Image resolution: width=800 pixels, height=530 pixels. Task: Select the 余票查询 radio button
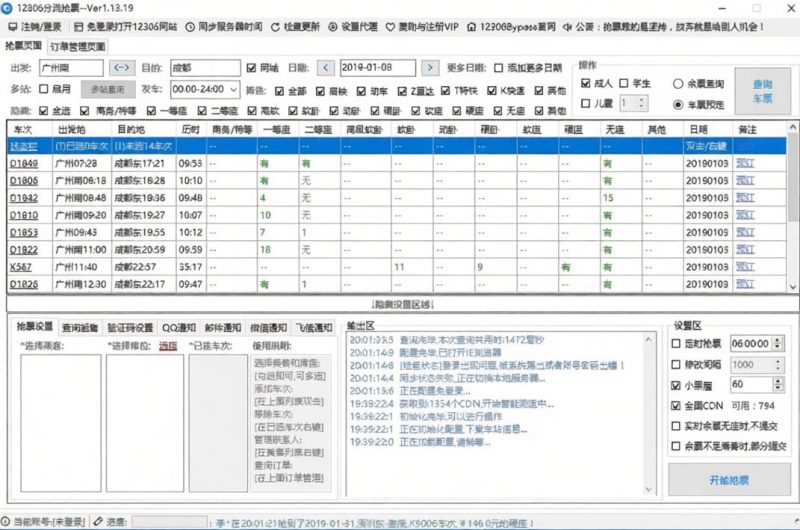pyautogui.click(x=678, y=84)
